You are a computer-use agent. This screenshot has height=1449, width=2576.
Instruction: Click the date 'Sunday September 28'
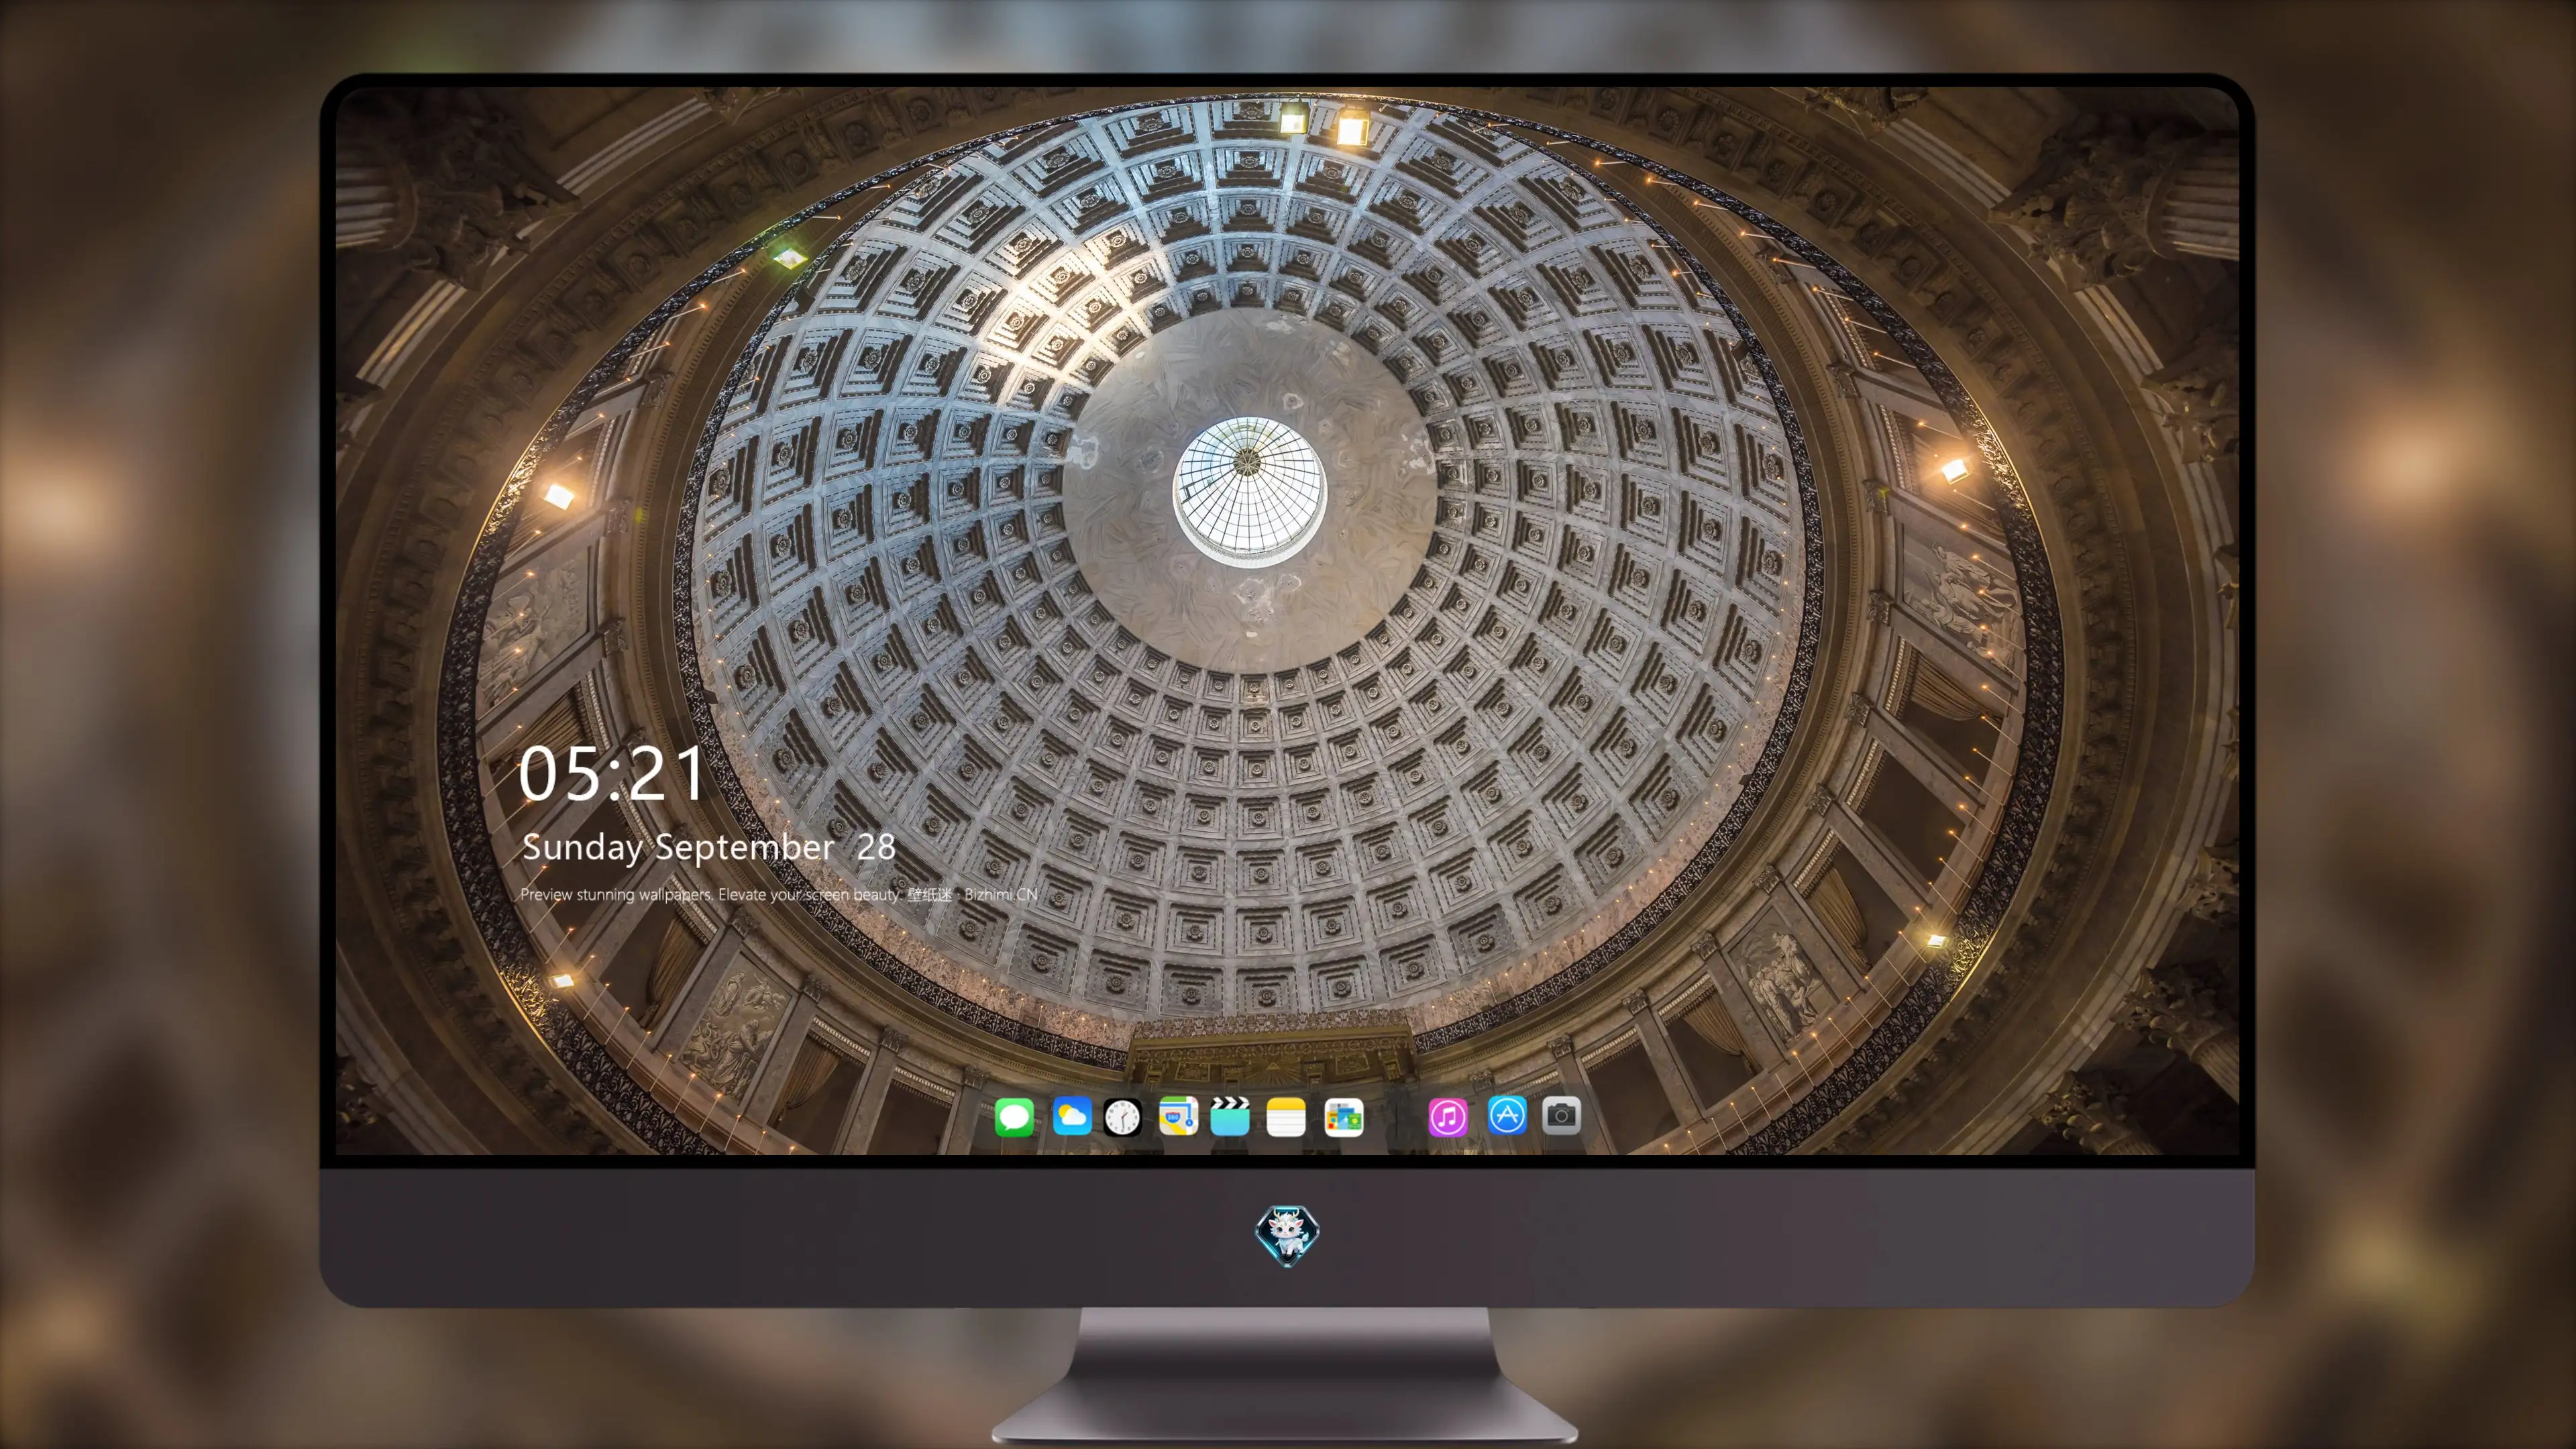pyautogui.click(x=708, y=847)
